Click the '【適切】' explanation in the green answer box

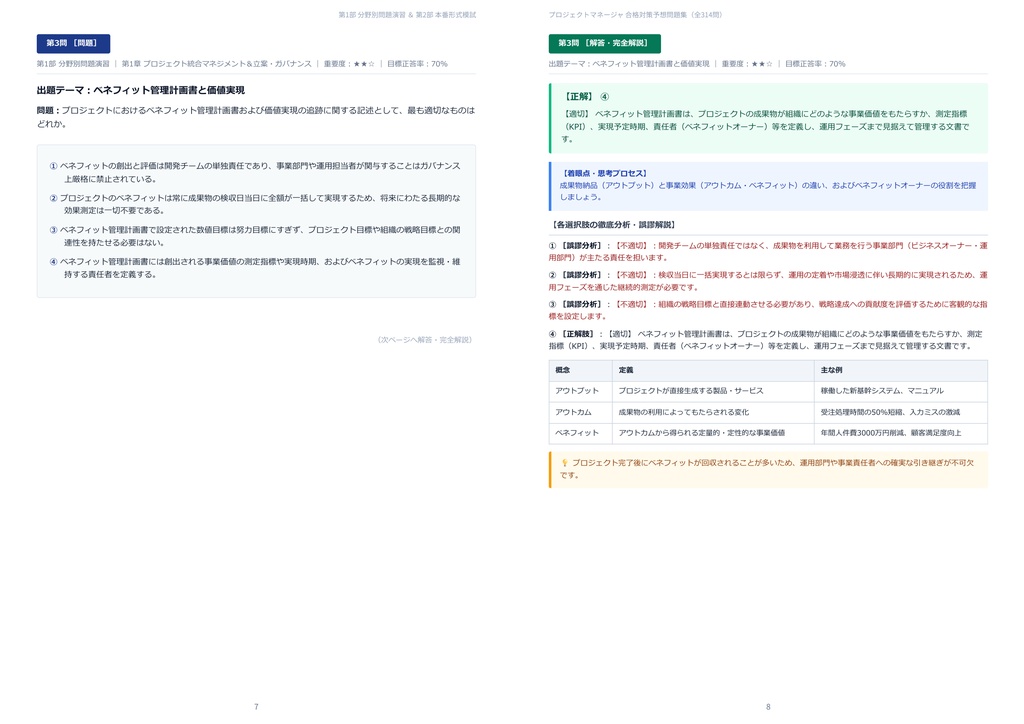point(765,126)
